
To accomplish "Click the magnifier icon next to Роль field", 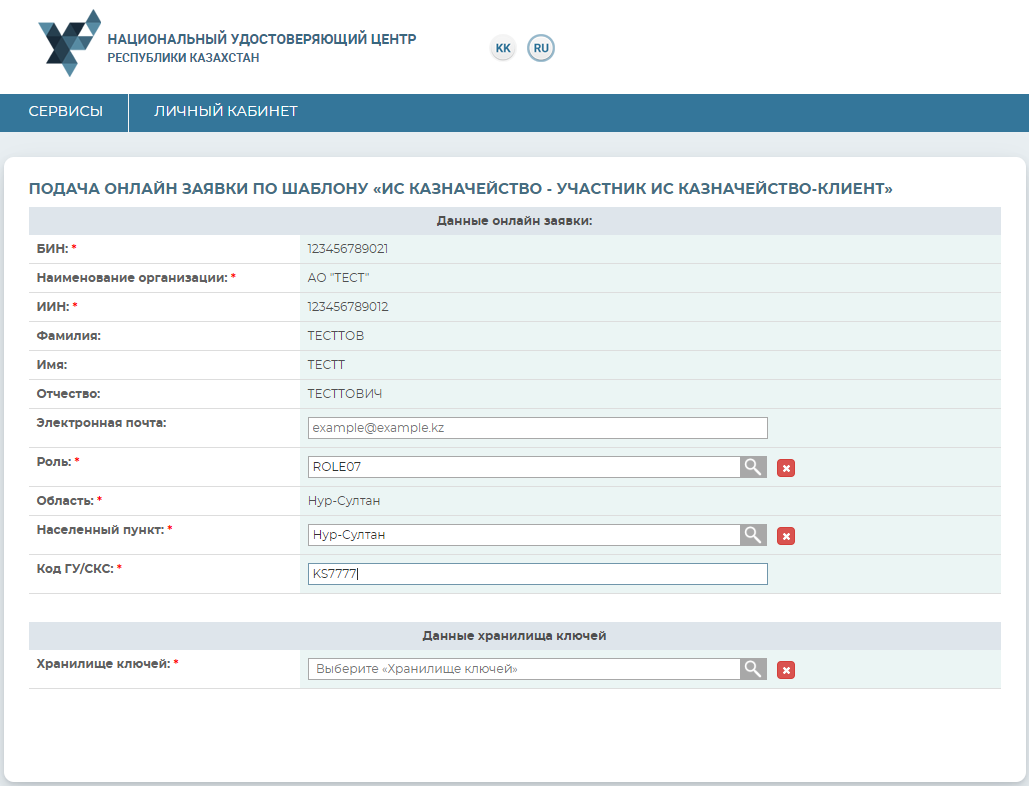I will pos(753,467).
